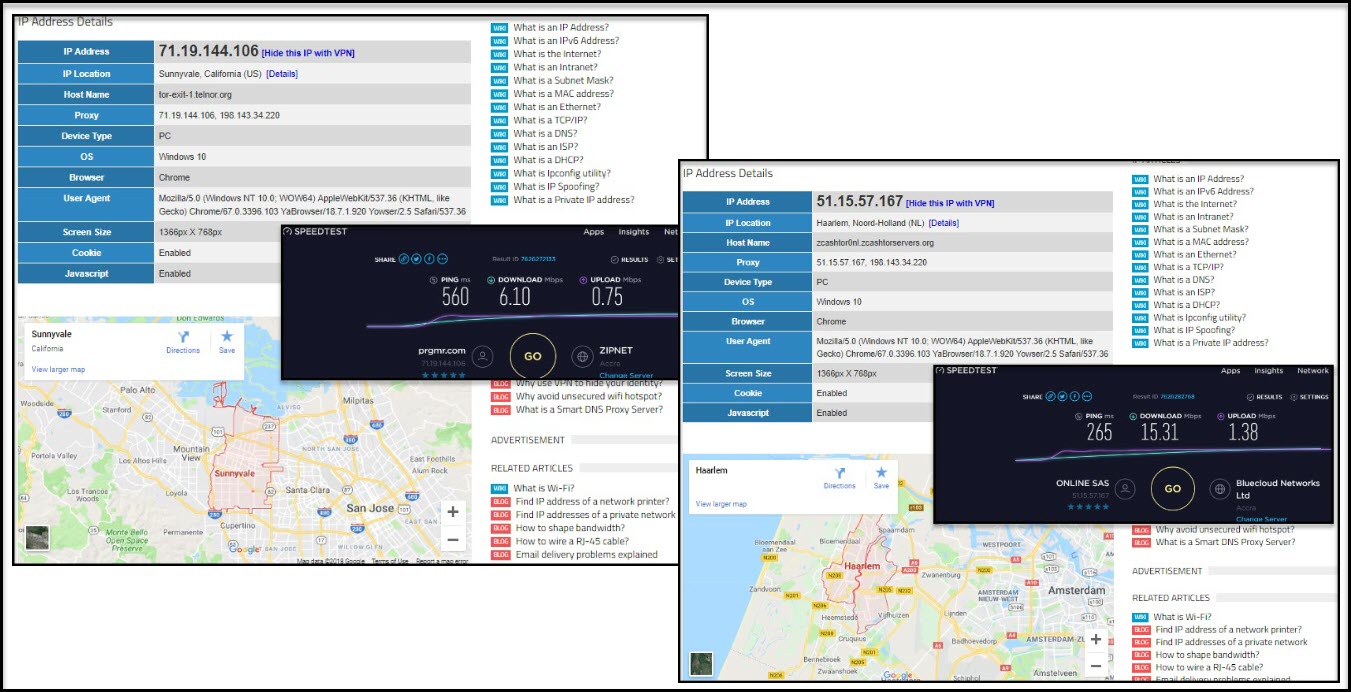Click "Hide this IP with VPN" next to 71.19.144.106
1351x692 pixels.
pos(308,53)
